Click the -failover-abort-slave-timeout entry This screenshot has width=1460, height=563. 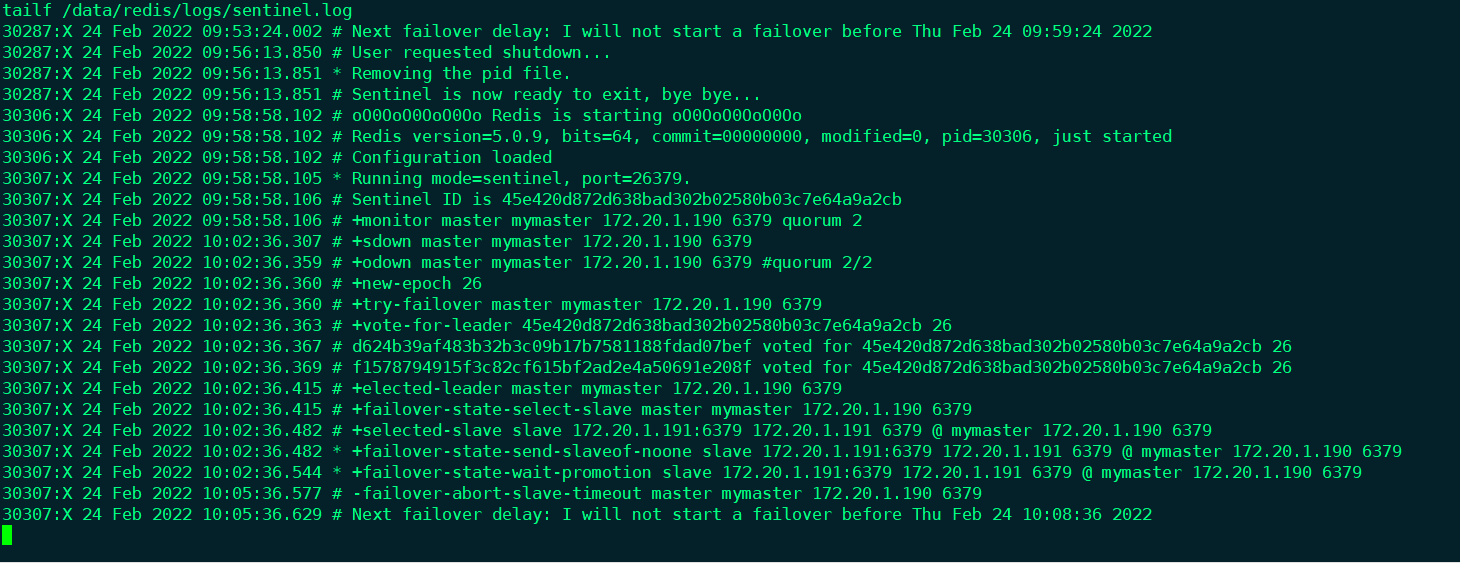tap(666, 493)
